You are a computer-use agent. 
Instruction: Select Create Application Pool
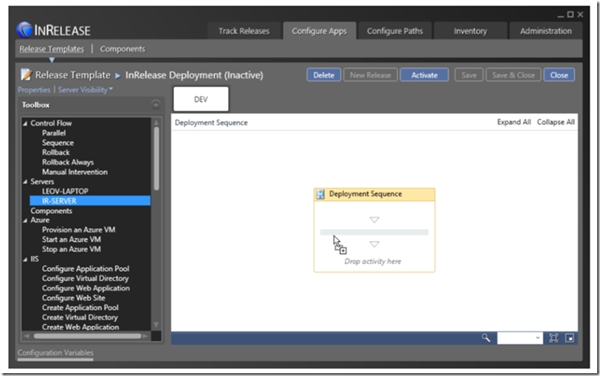click(80, 308)
